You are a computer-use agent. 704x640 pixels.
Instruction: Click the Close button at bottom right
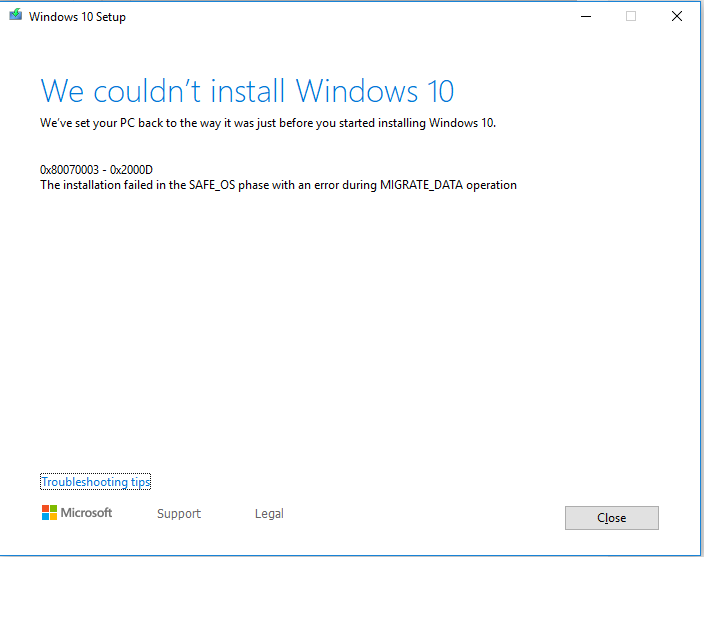pyautogui.click(x=612, y=518)
